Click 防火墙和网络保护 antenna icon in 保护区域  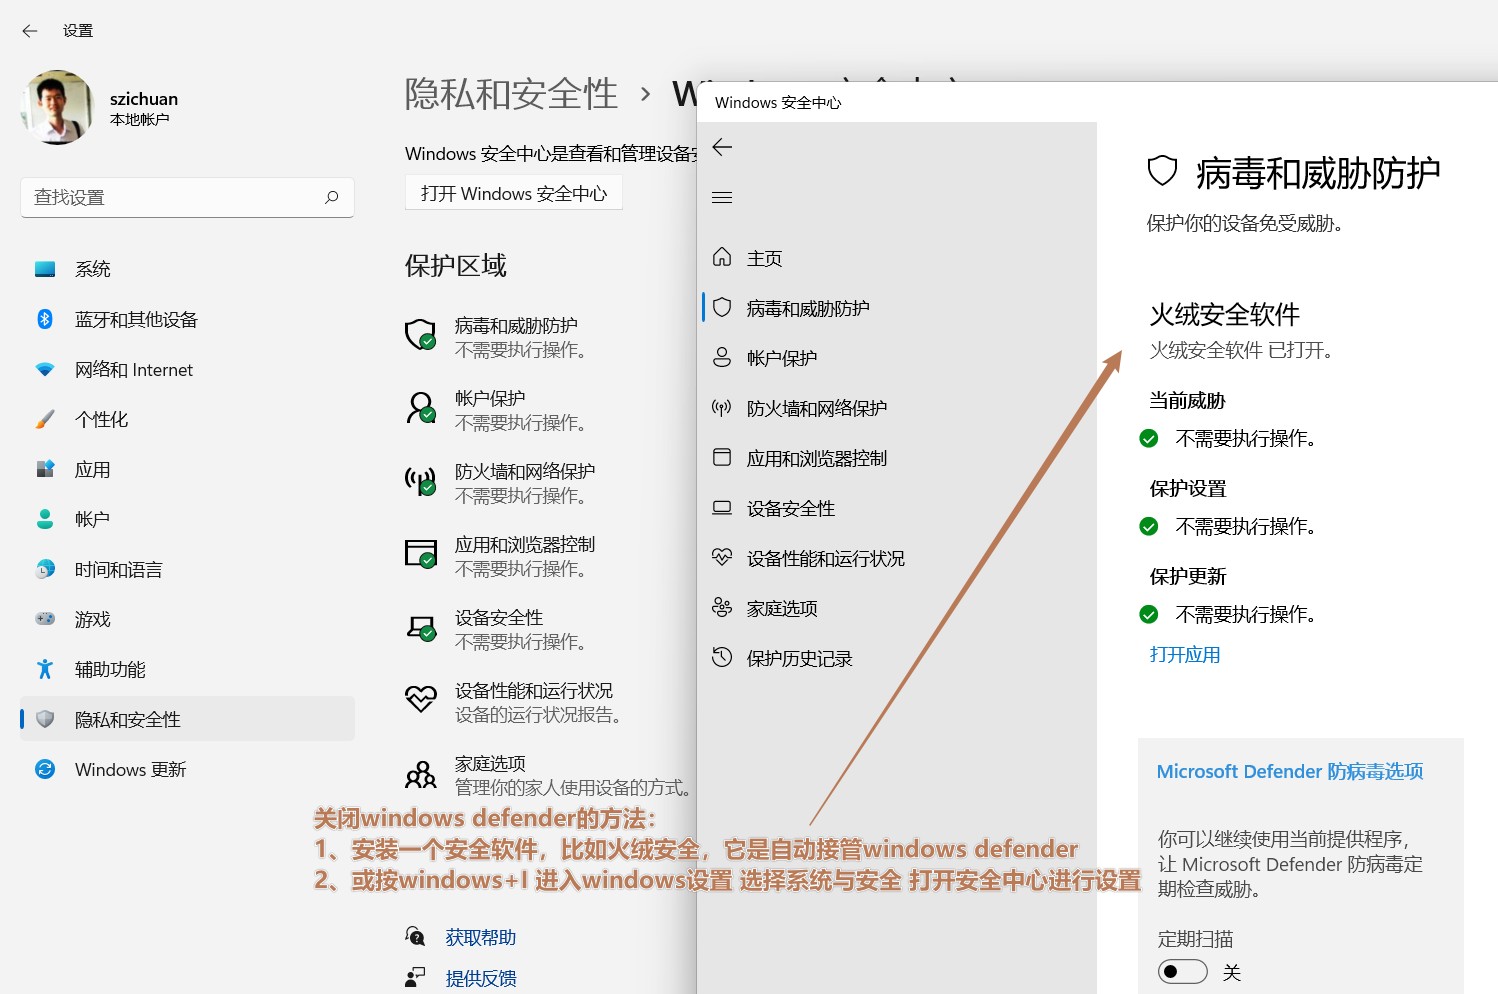click(x=421, y=481)
